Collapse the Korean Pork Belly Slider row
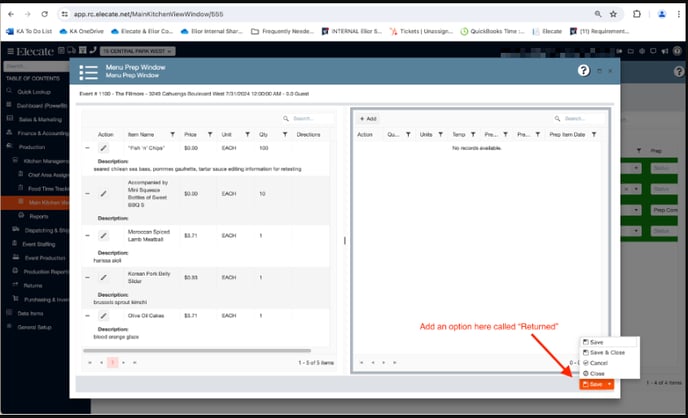 coord(87,276)
